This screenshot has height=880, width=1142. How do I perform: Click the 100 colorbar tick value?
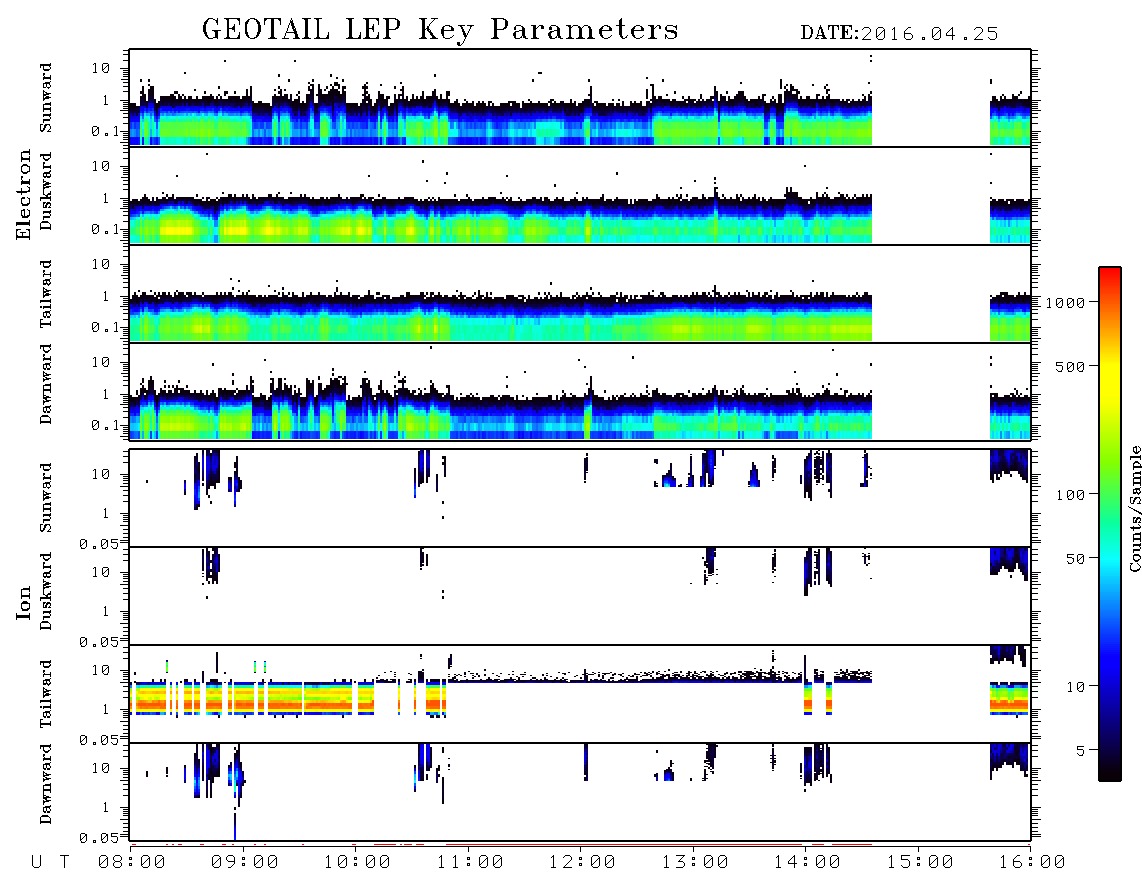pos(1070,495)
